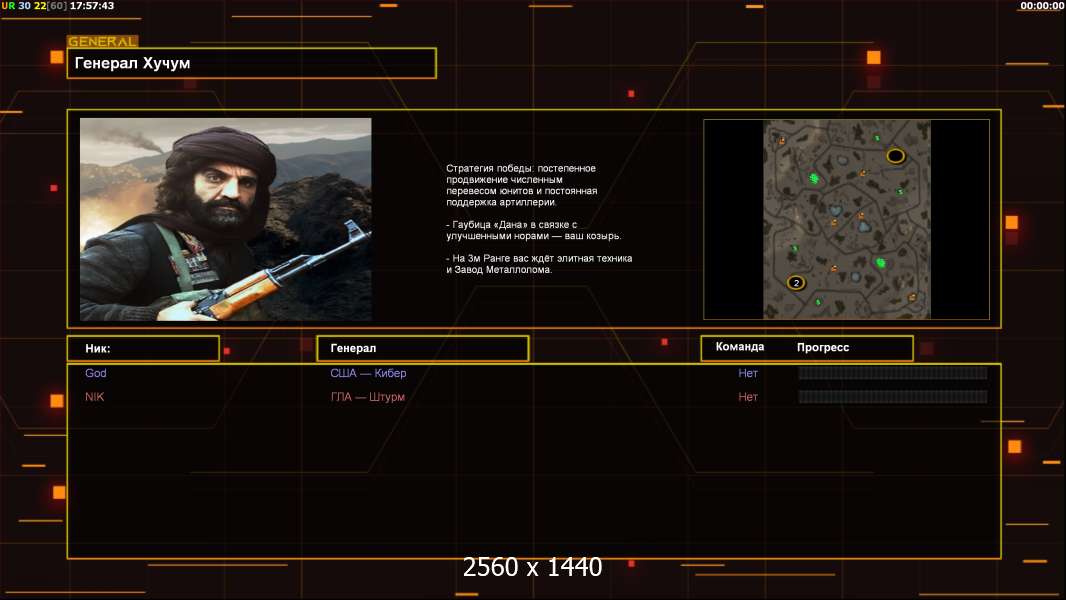Click the Нет team value in NIK's row

coord(748,397)
